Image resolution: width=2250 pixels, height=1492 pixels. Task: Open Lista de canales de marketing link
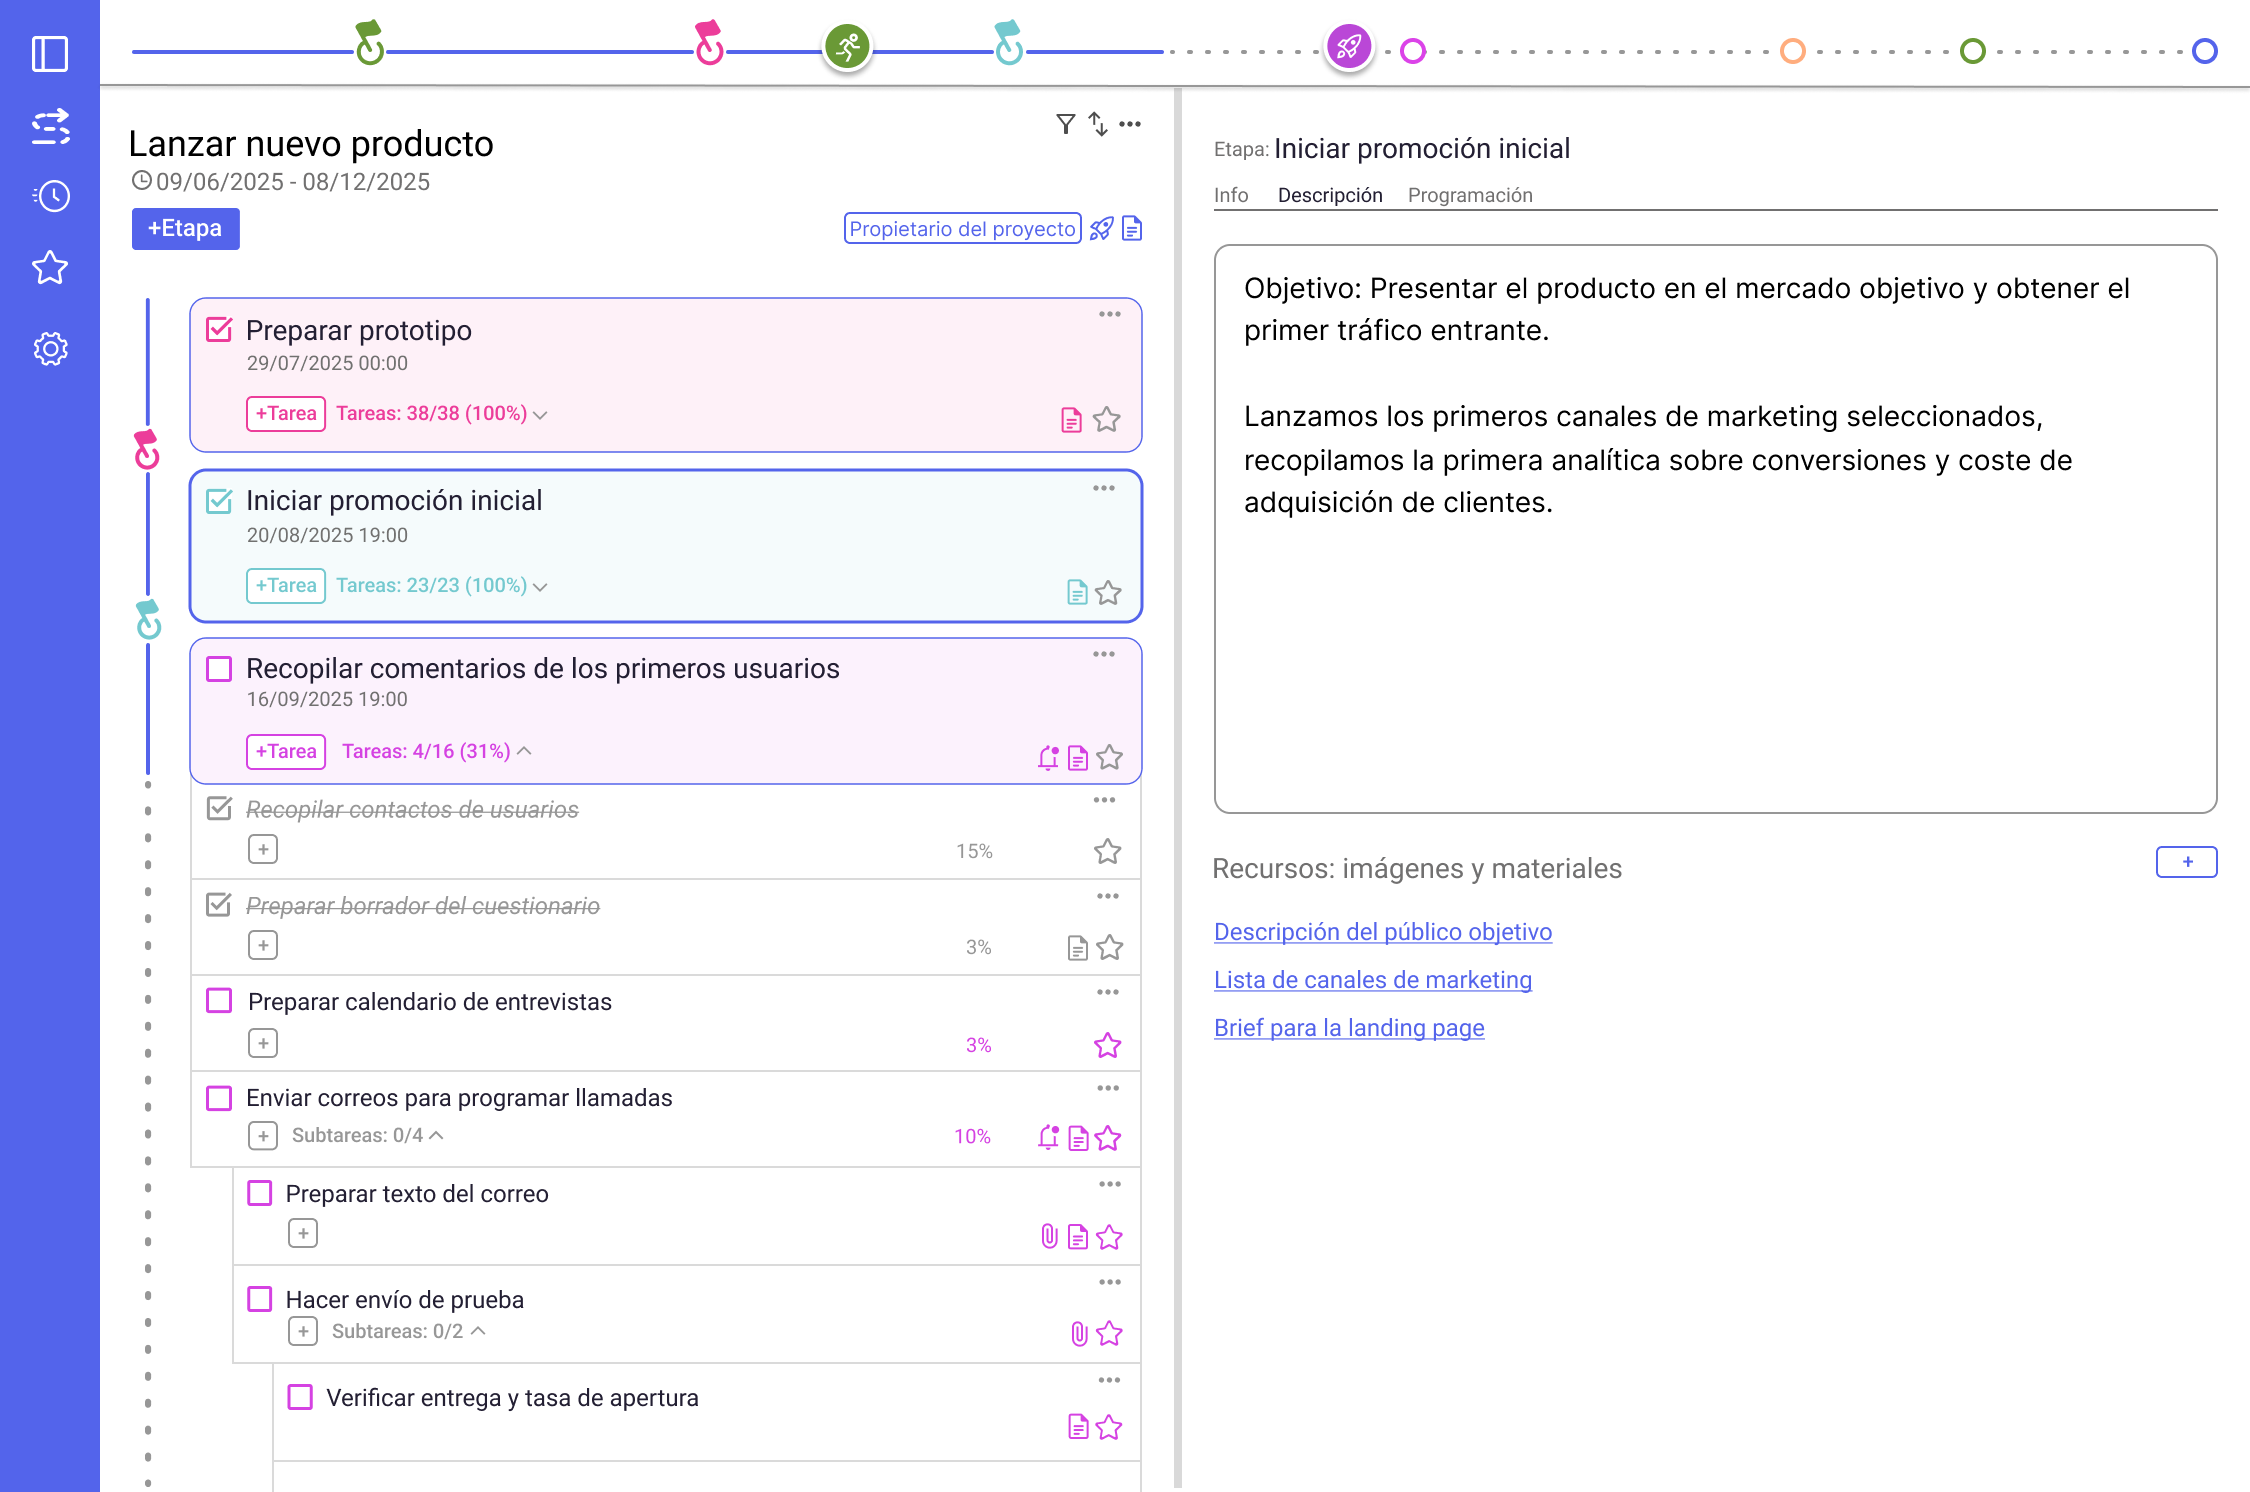point(1372,980)
